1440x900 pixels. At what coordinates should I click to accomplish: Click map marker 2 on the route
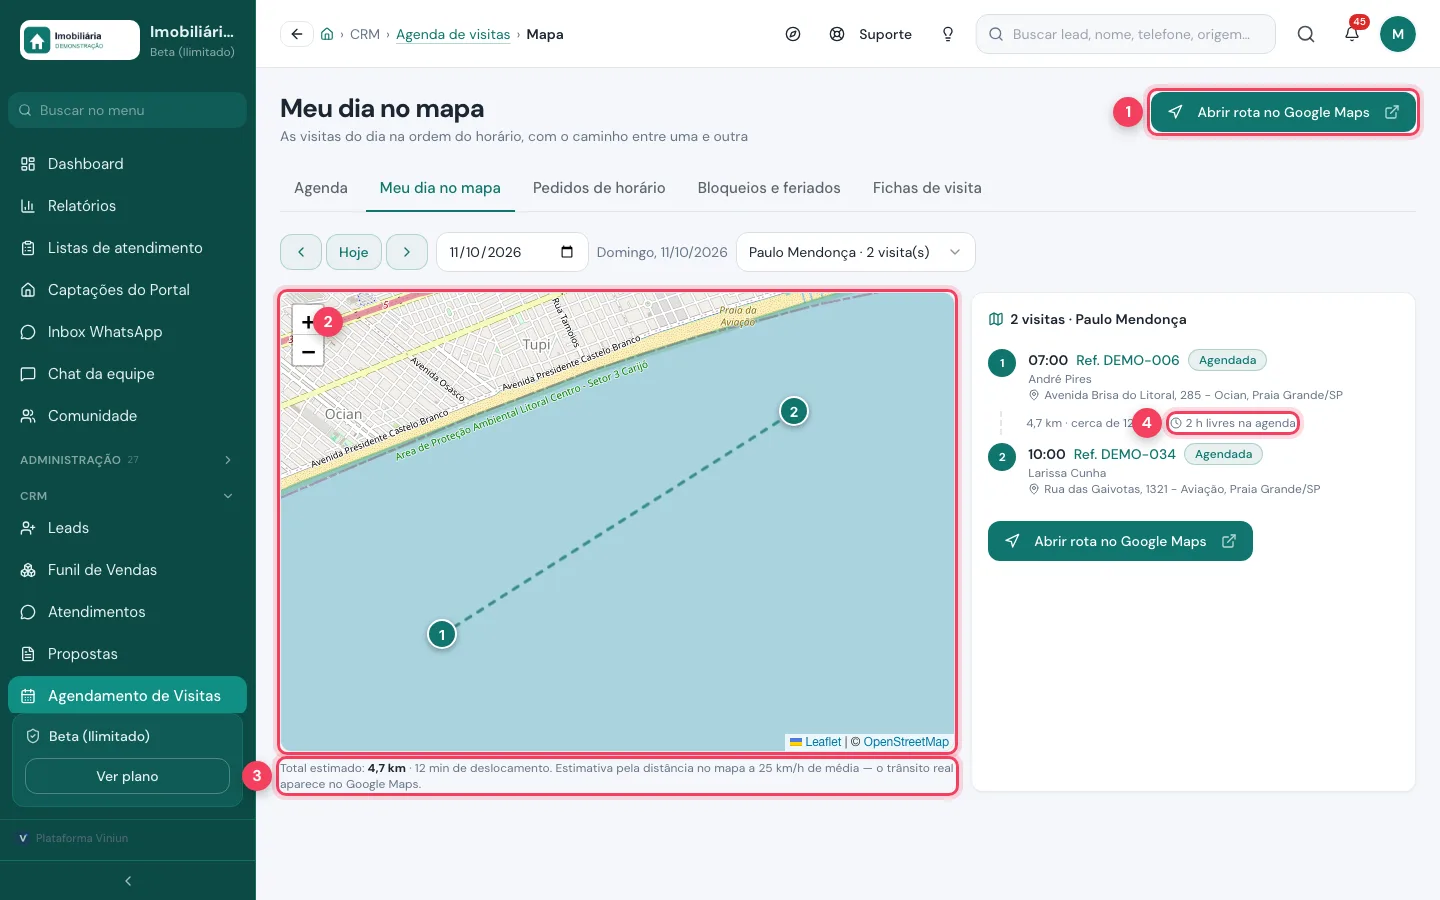794,411
